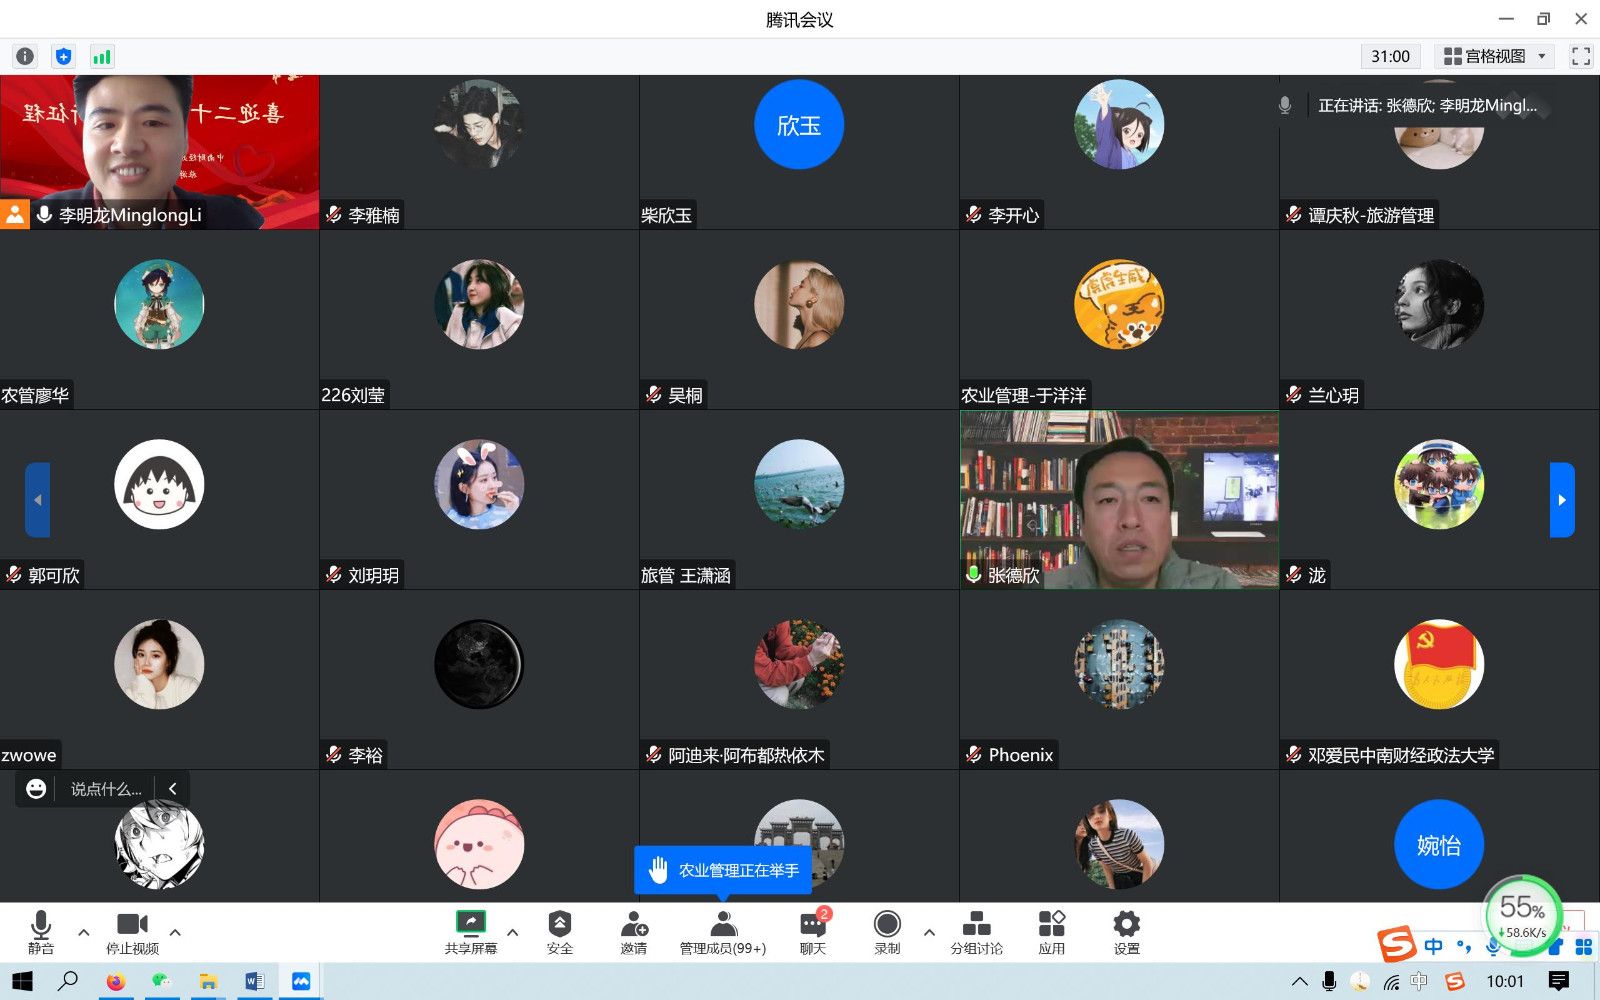Expand audio options arrow beside 静音
The width and height of the screenshot is (1600, 1000).
(84, 932)
